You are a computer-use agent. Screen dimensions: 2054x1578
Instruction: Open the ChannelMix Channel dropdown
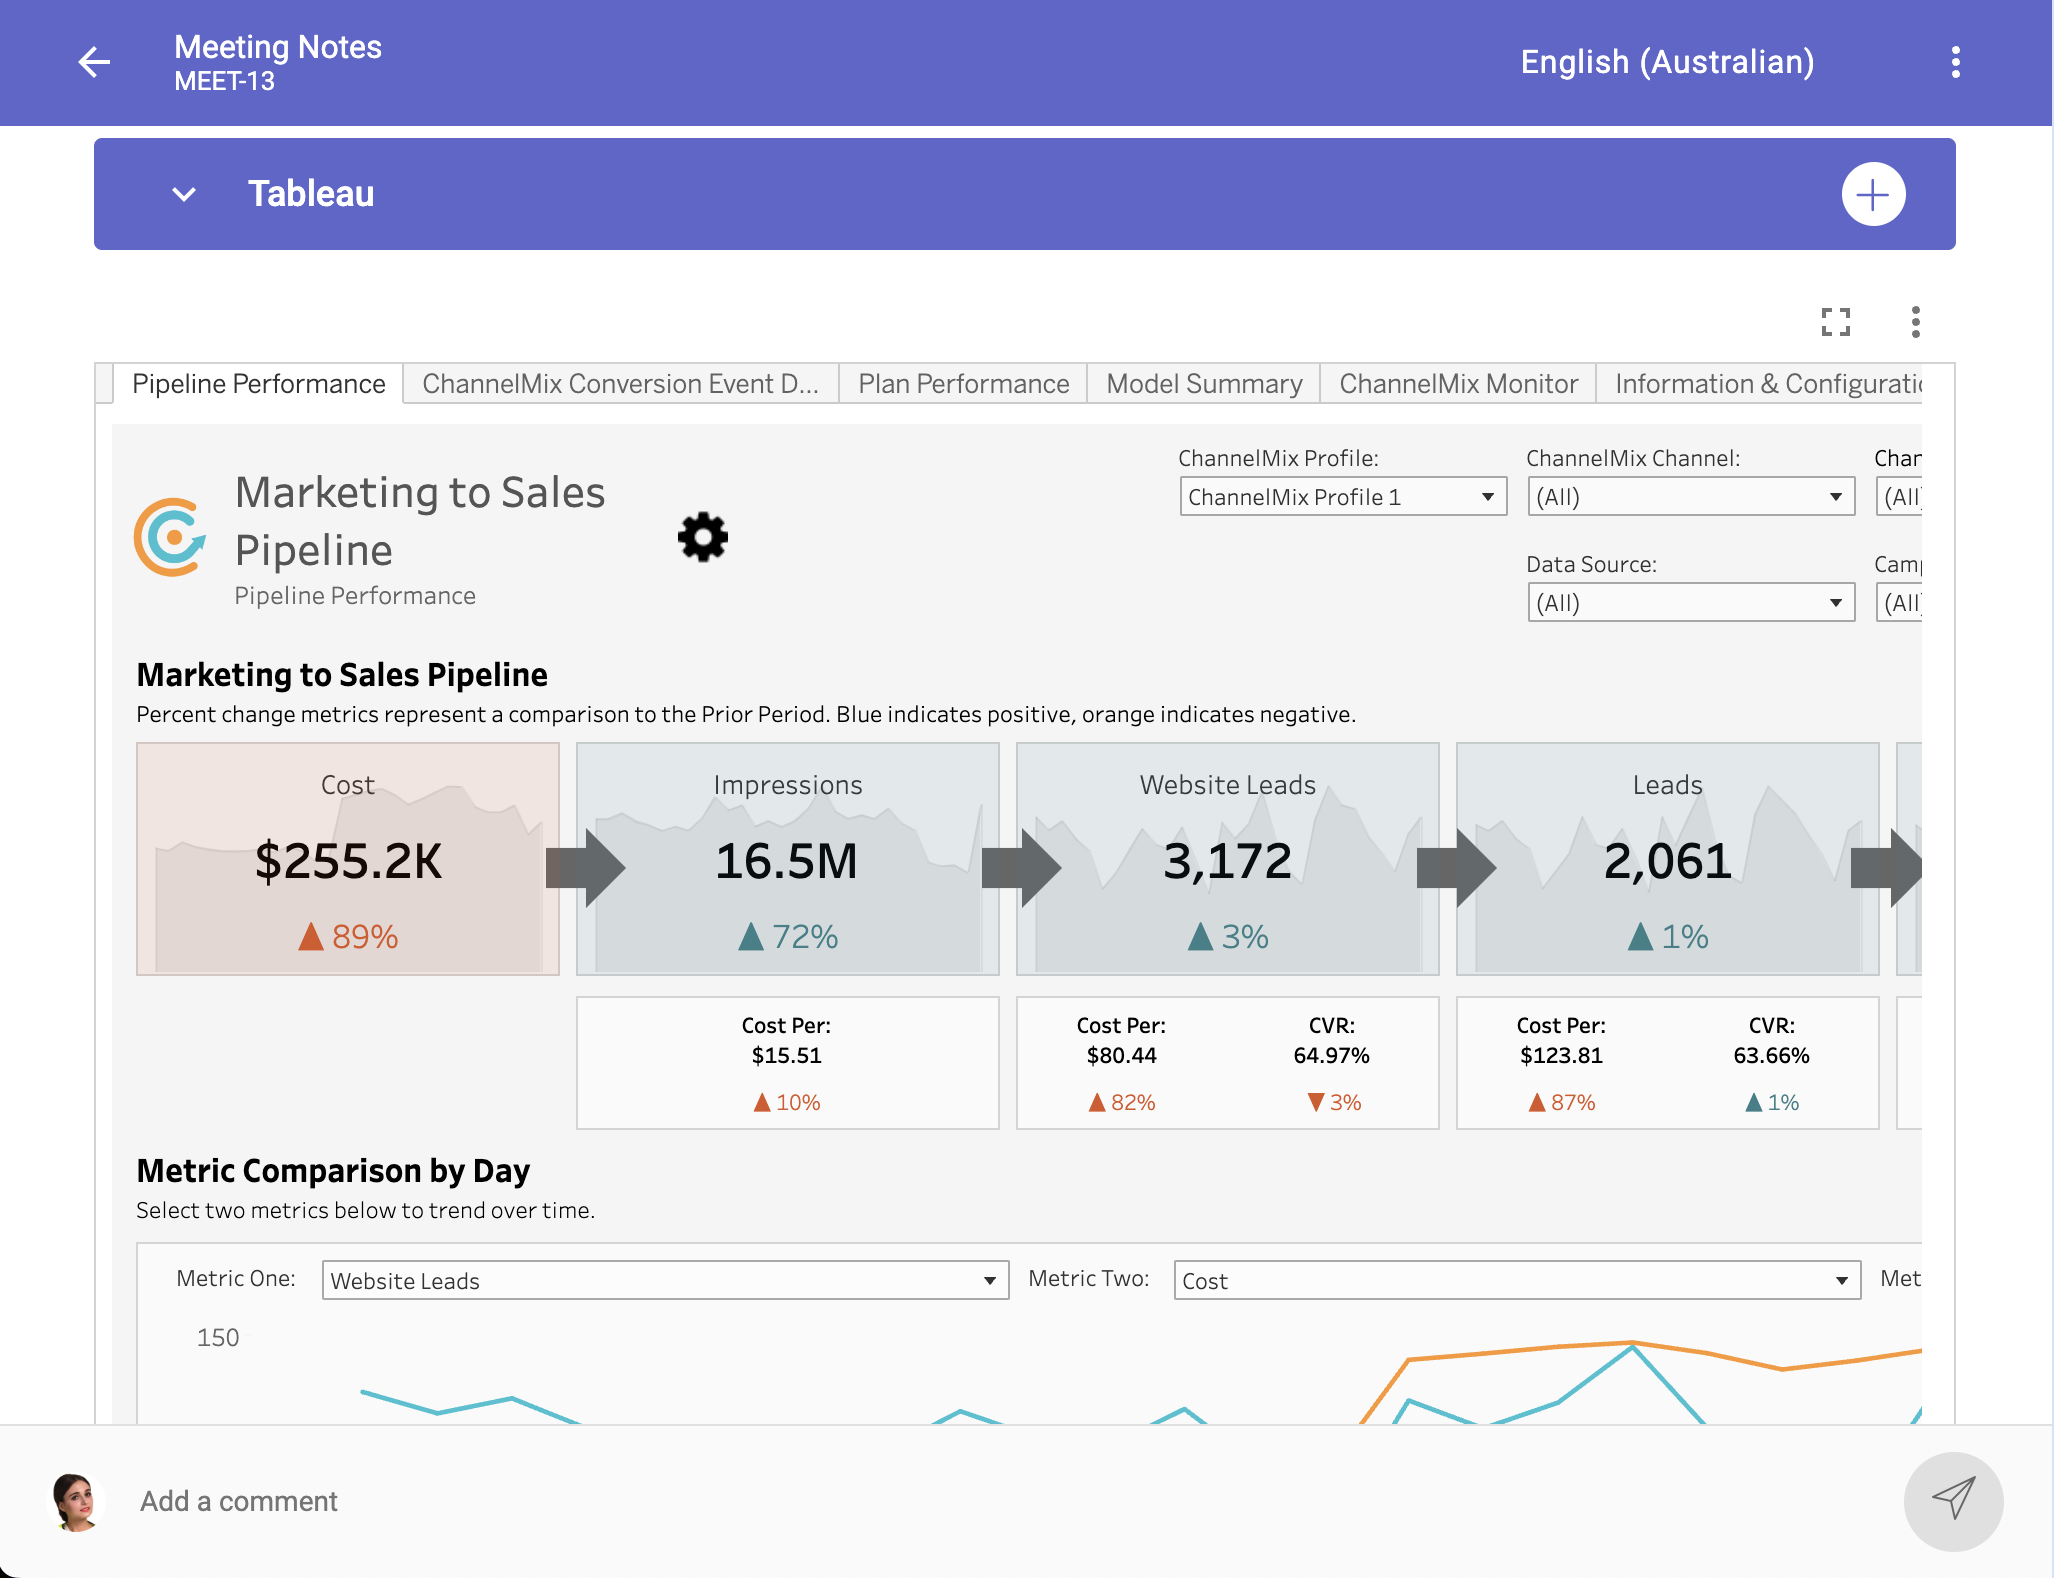[1690, 497]
